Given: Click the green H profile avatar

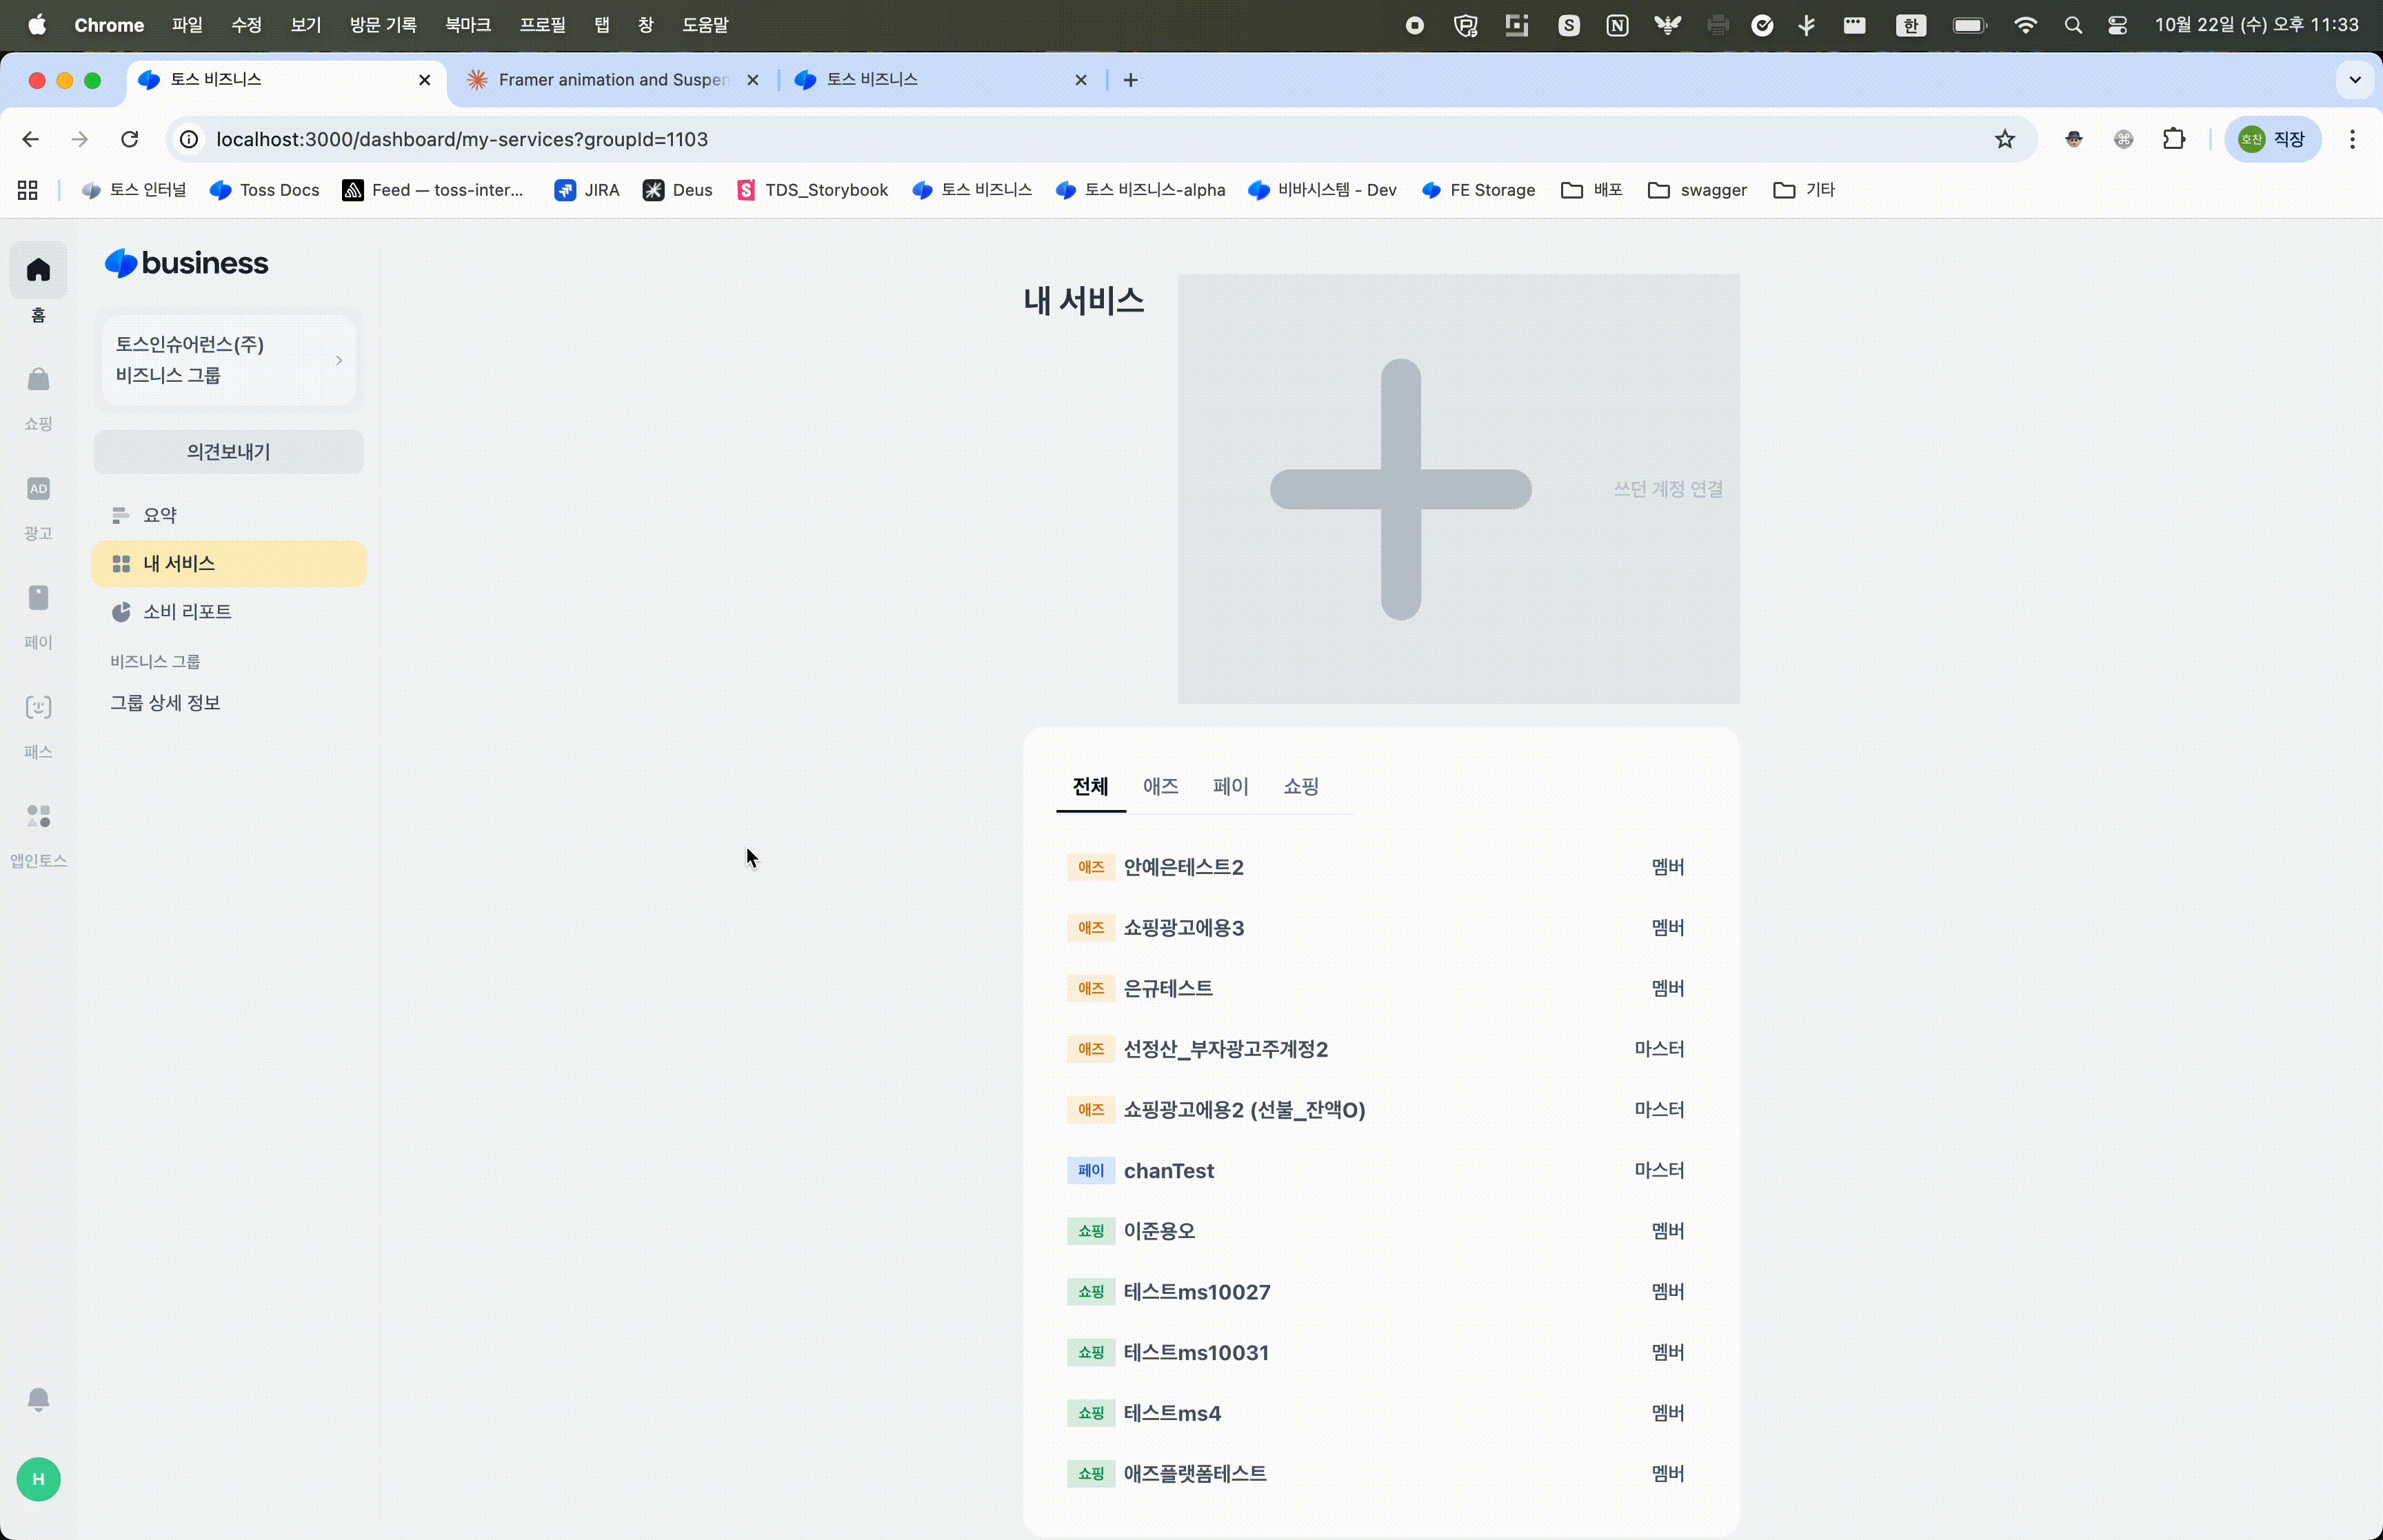Looking at the screenshot, I should tap(38, 1479).
